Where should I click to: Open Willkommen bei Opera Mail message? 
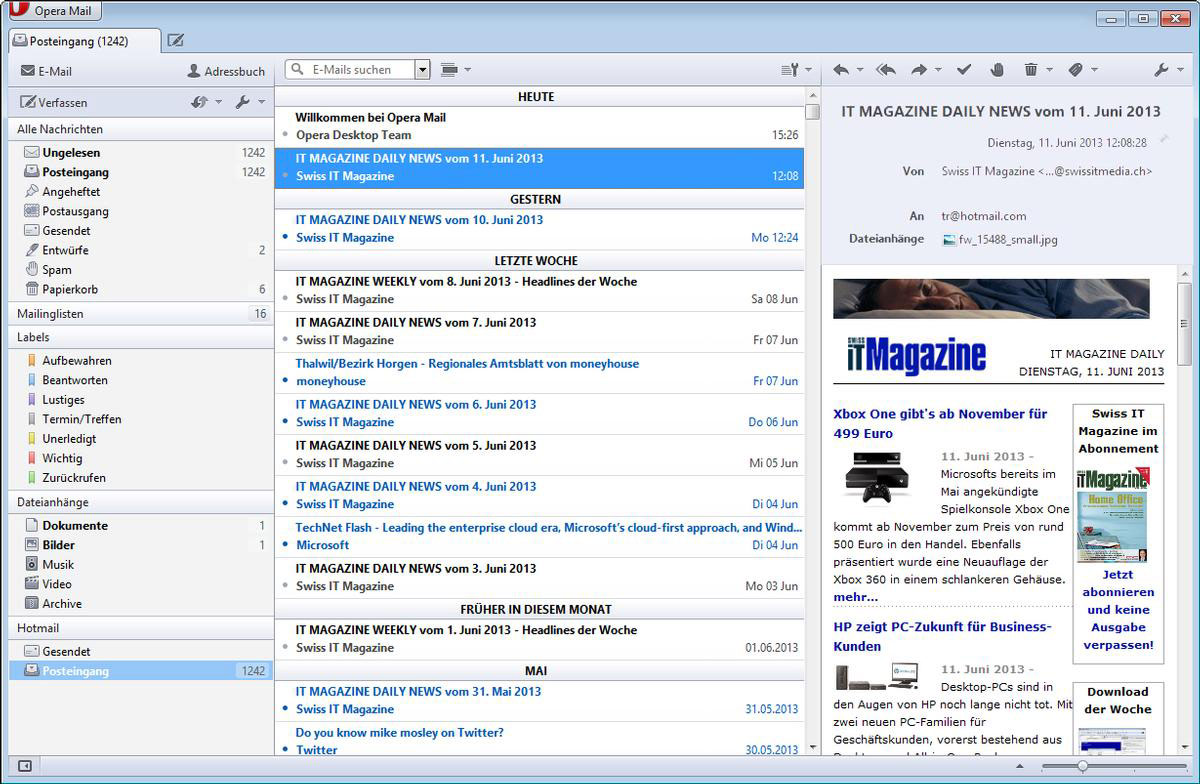point(539,126)
